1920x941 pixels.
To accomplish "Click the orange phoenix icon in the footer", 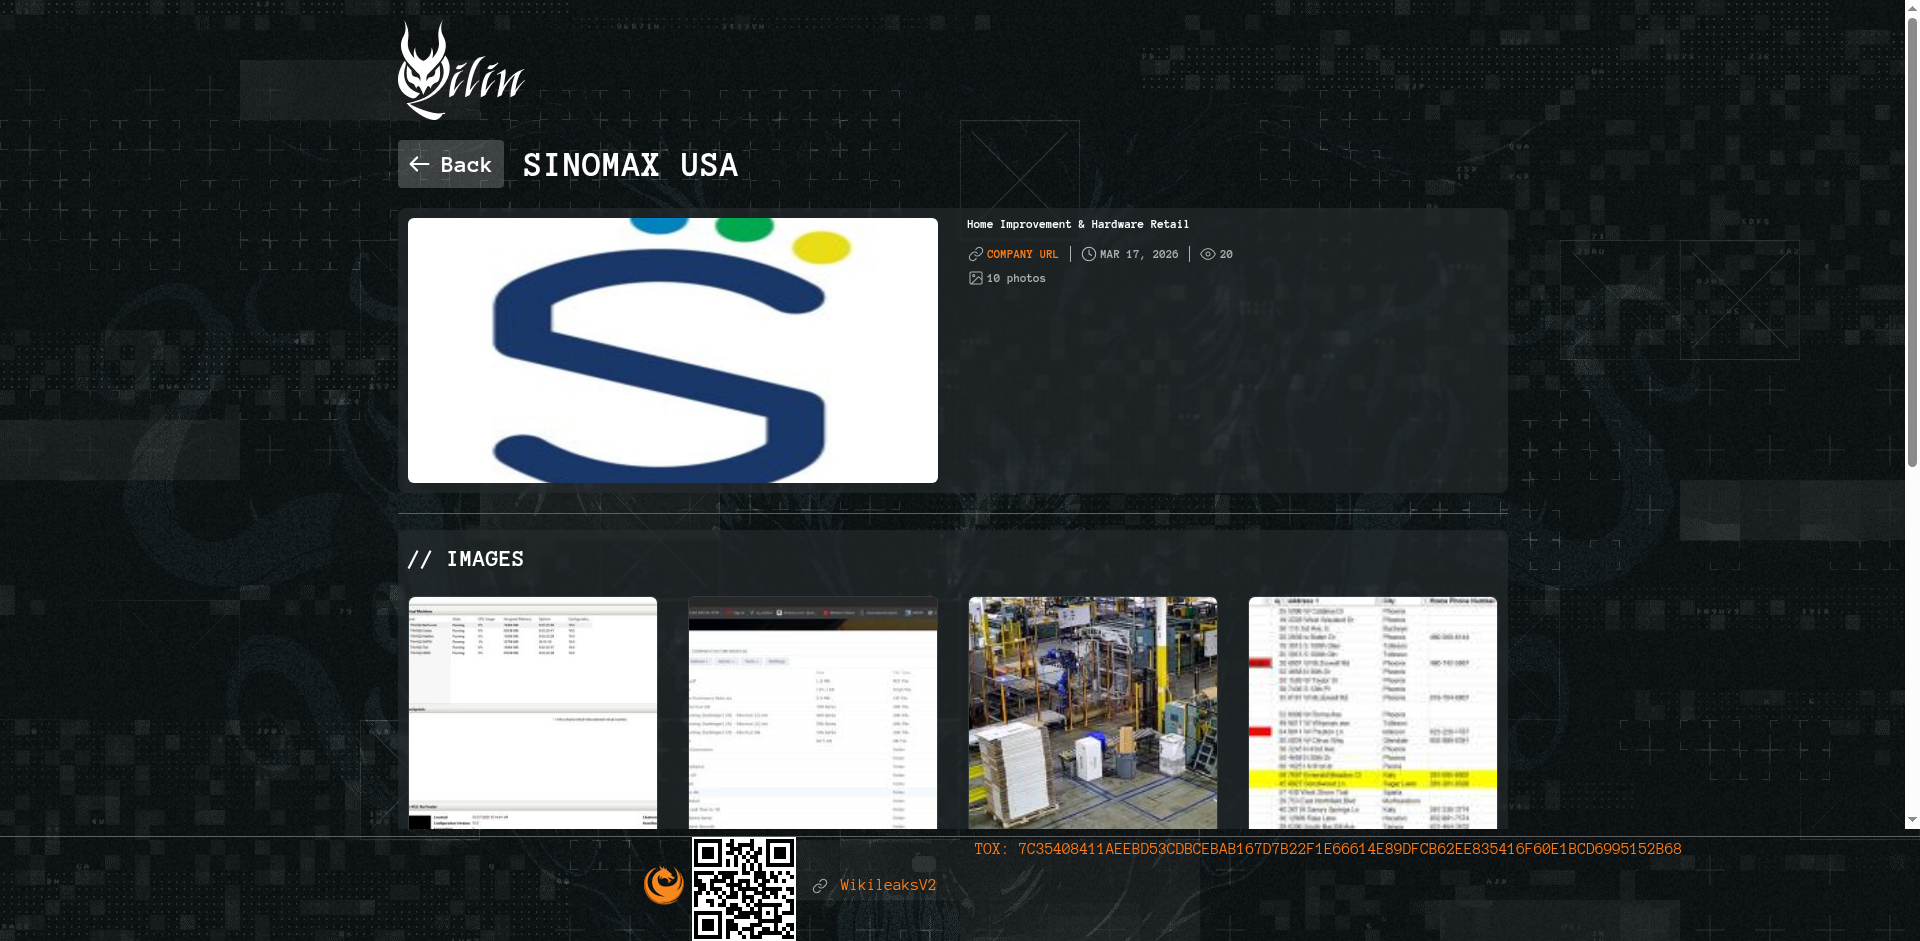I will coord(664,885).
